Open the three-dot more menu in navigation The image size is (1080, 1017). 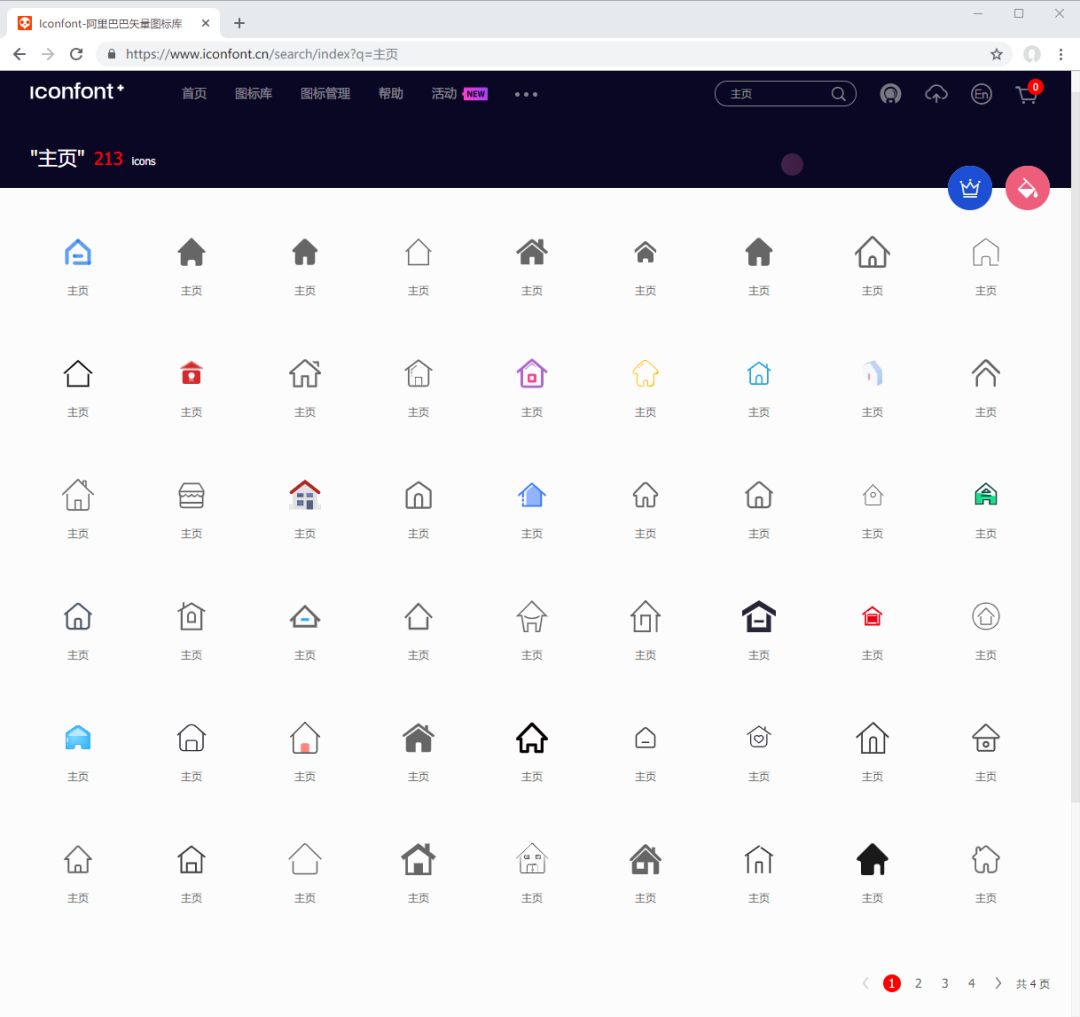point(526,94)
